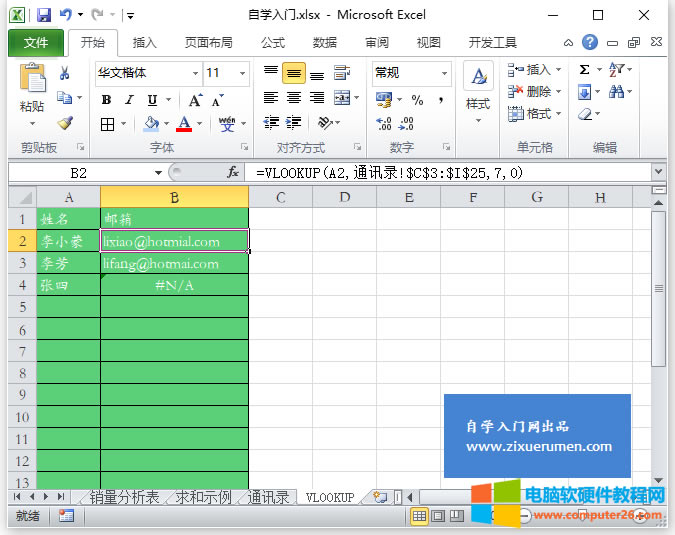Expand the Name Box dropdown arrow
This screenshot has height=535, width=675.
tap(158, 172)
